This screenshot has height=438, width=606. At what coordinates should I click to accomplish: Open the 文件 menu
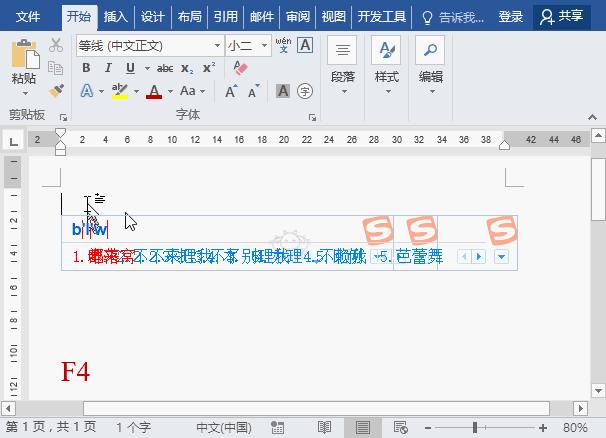tap(28, 17)
